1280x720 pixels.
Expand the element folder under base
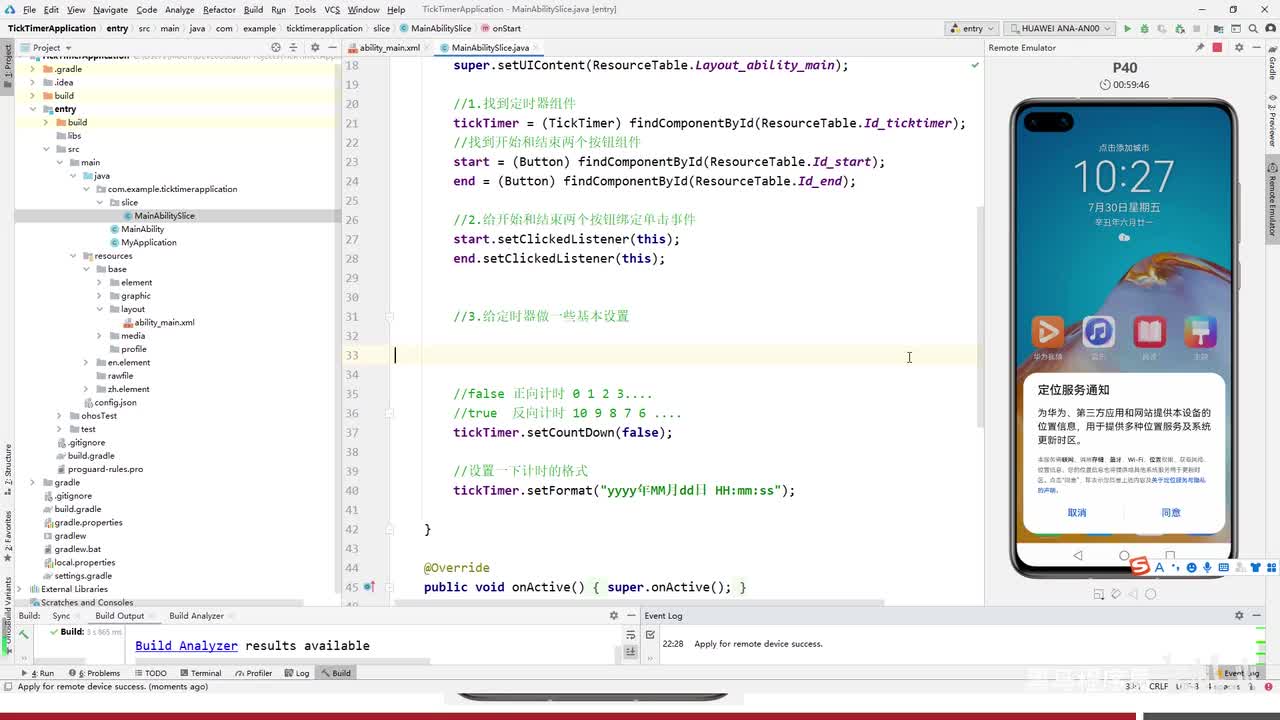[100, 283]
